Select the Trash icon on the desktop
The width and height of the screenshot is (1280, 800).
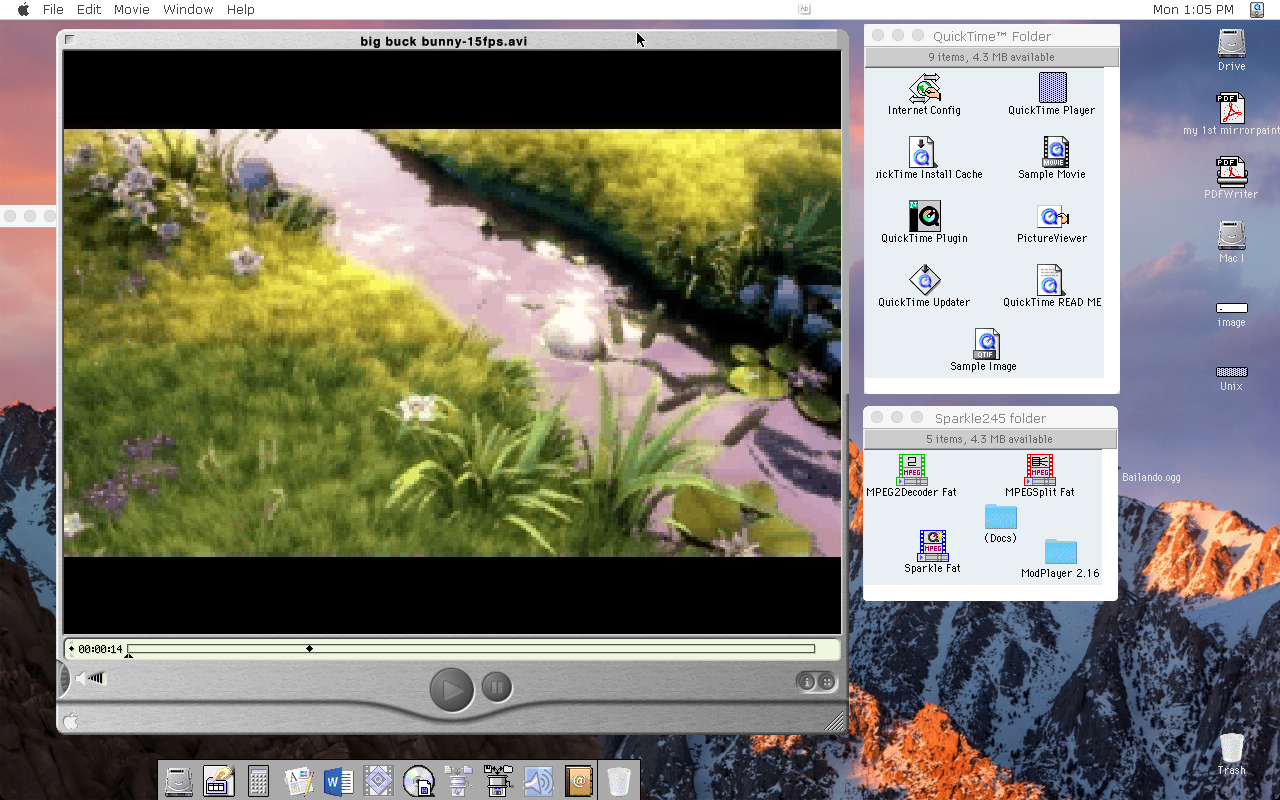1232,748
